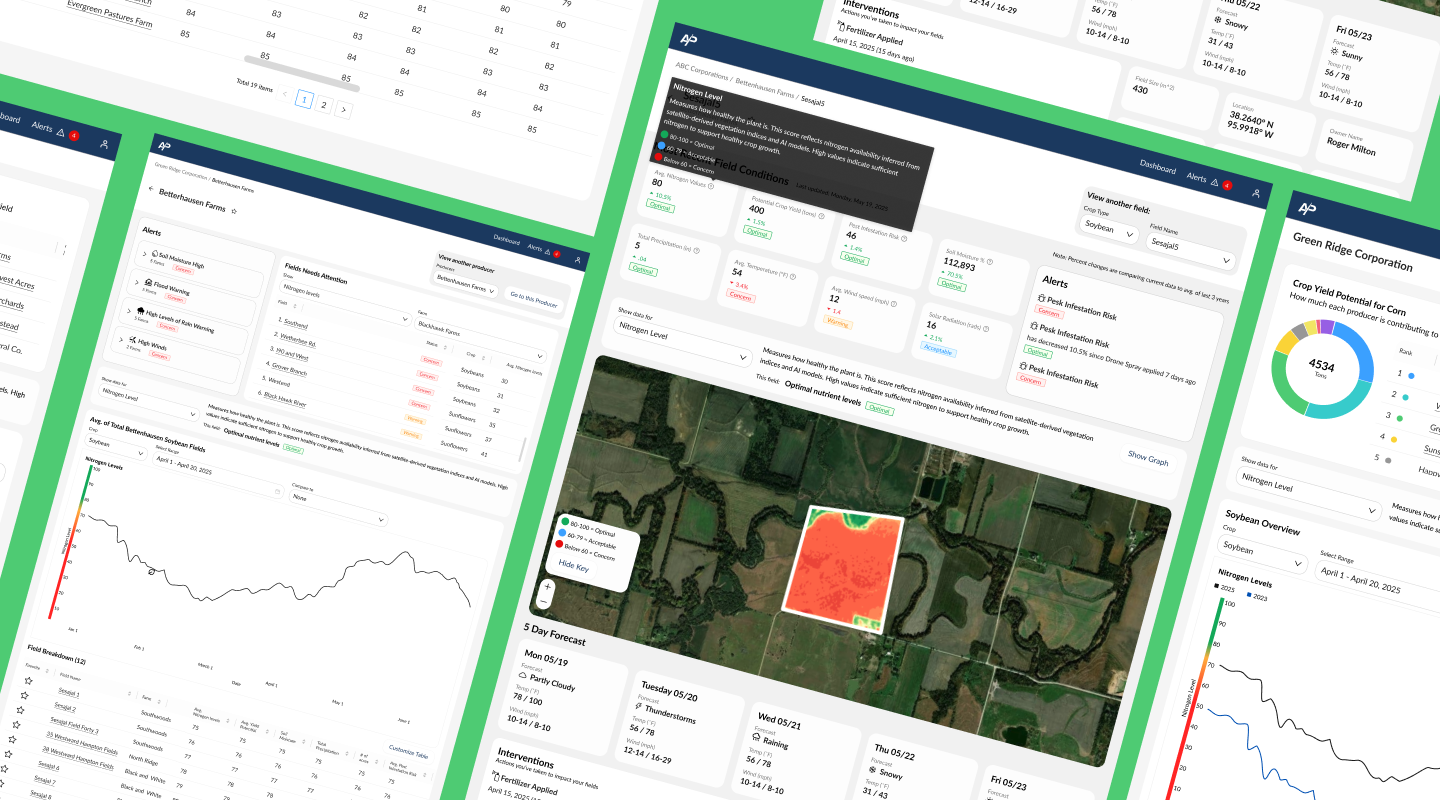Click info icon next to Potential Crop Yield
Image resolution: width=1440 pixels, height=800 pixels.
(821, 215)
